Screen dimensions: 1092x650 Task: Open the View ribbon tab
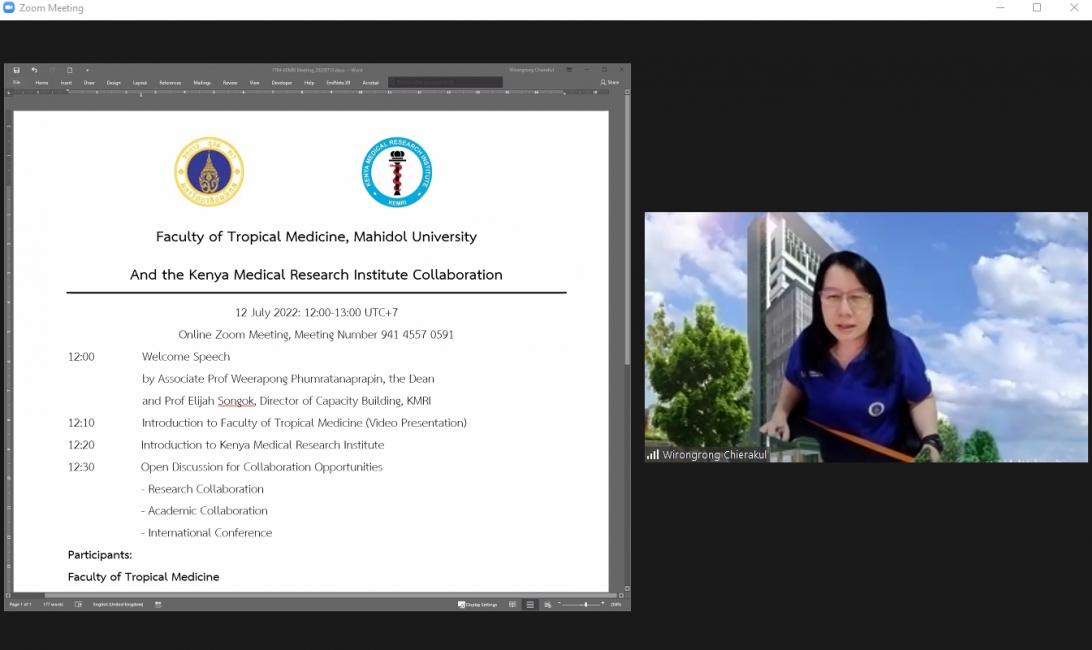click(254, 83)
